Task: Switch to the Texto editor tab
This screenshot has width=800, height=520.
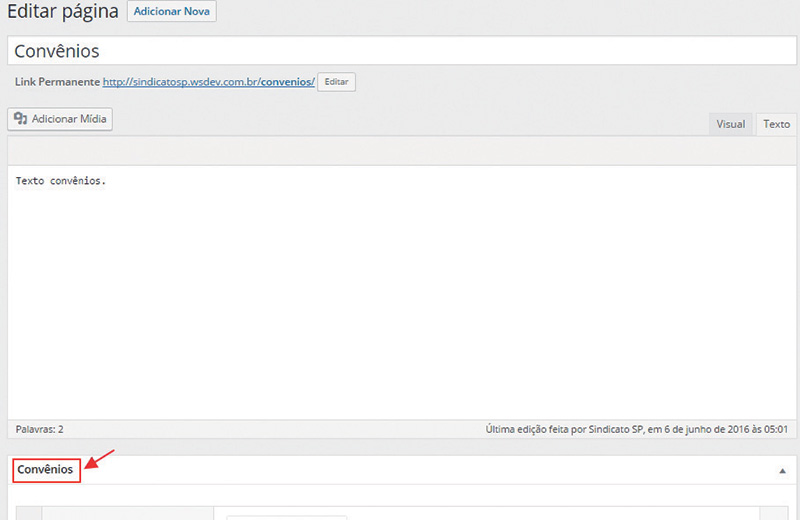Action: [776, 124]
